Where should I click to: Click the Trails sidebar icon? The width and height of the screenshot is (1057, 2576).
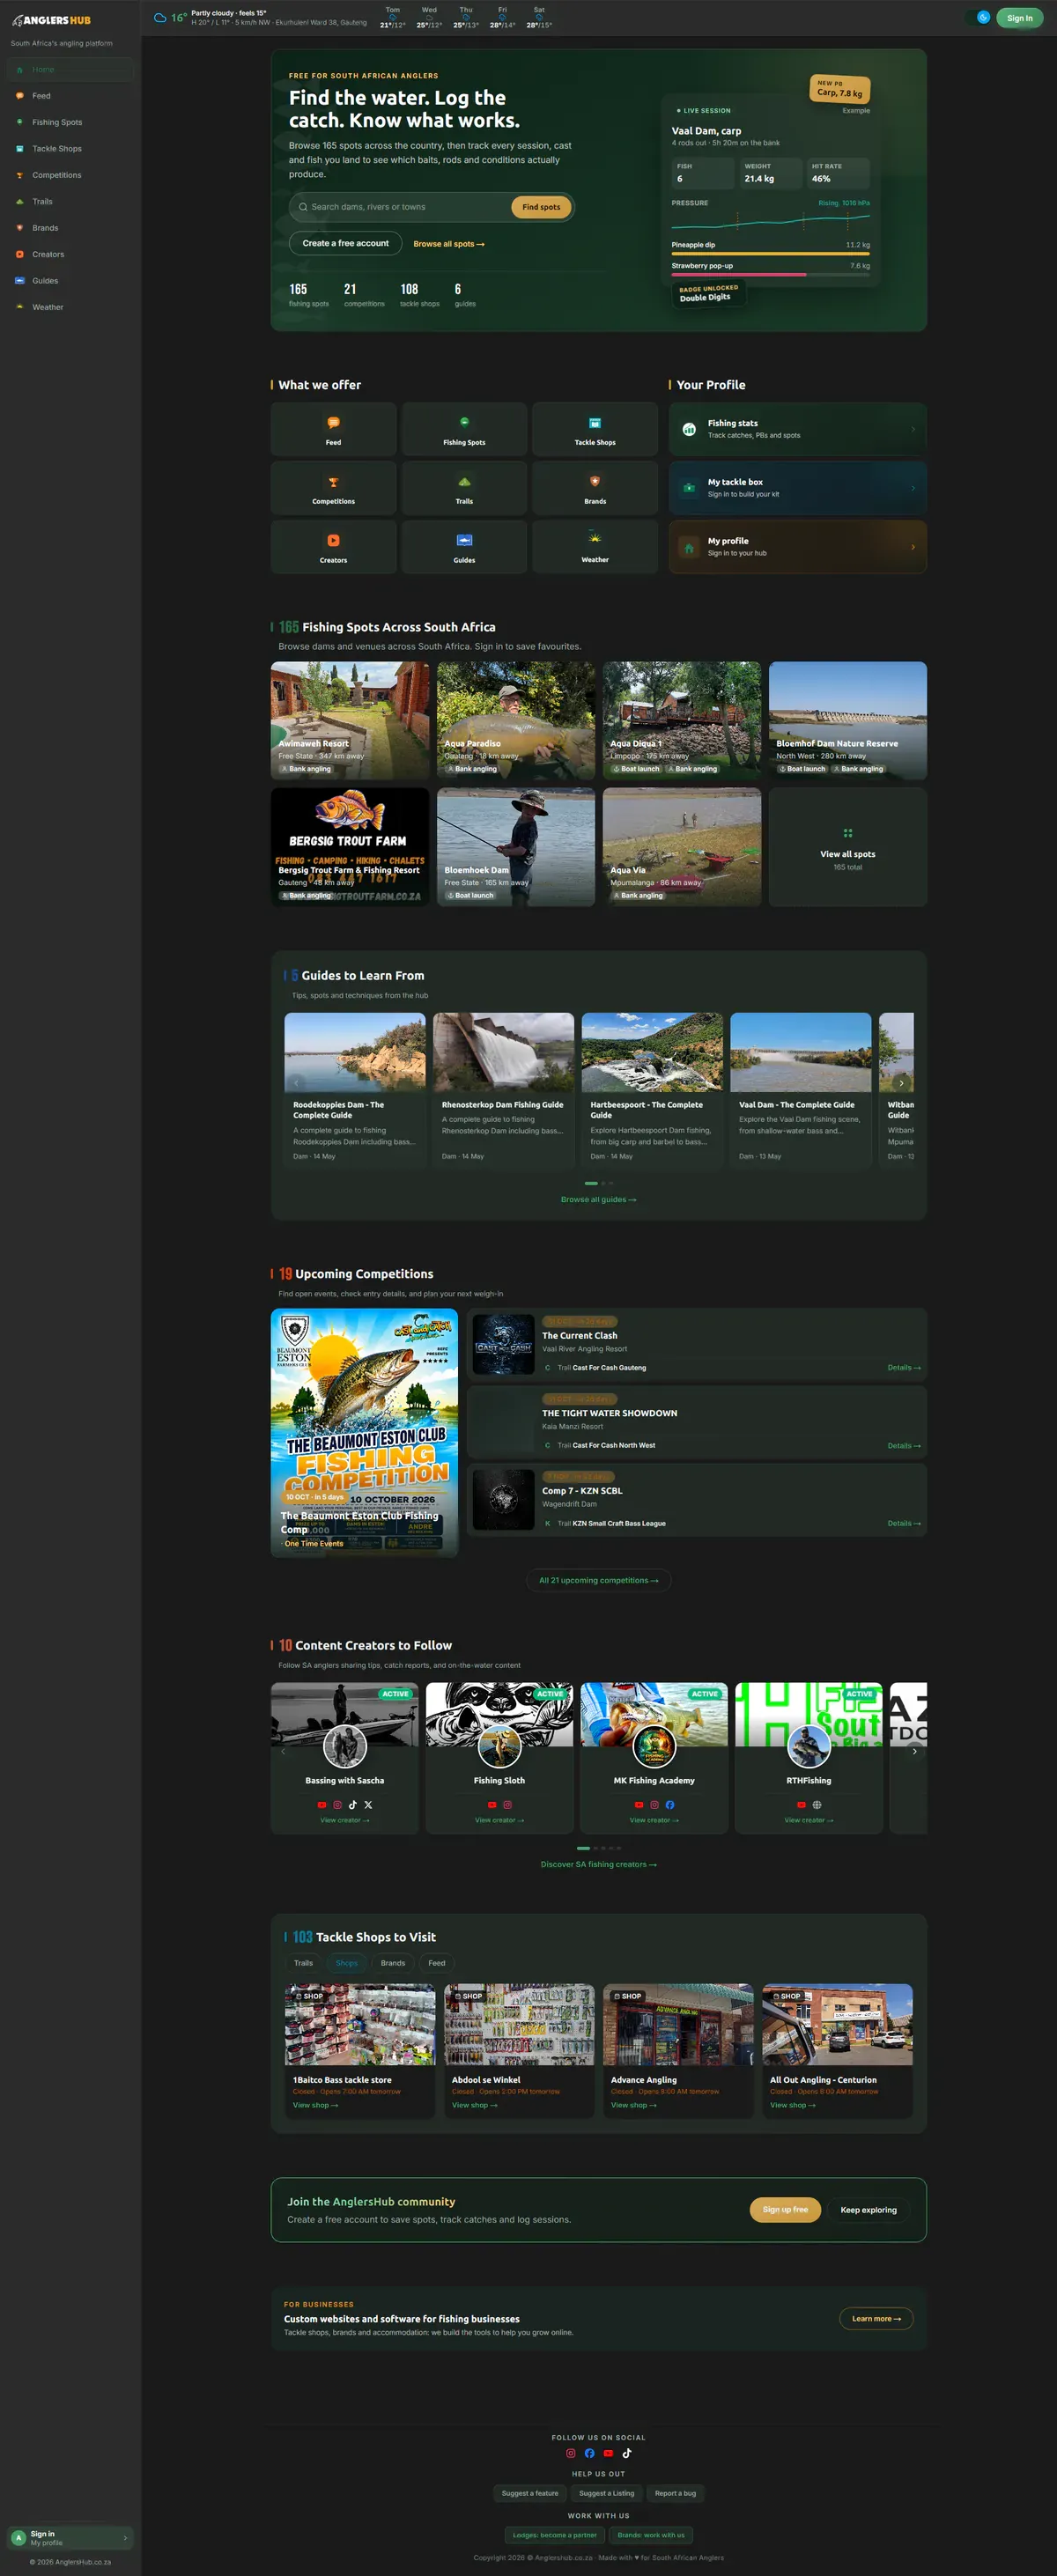[19, 201]
